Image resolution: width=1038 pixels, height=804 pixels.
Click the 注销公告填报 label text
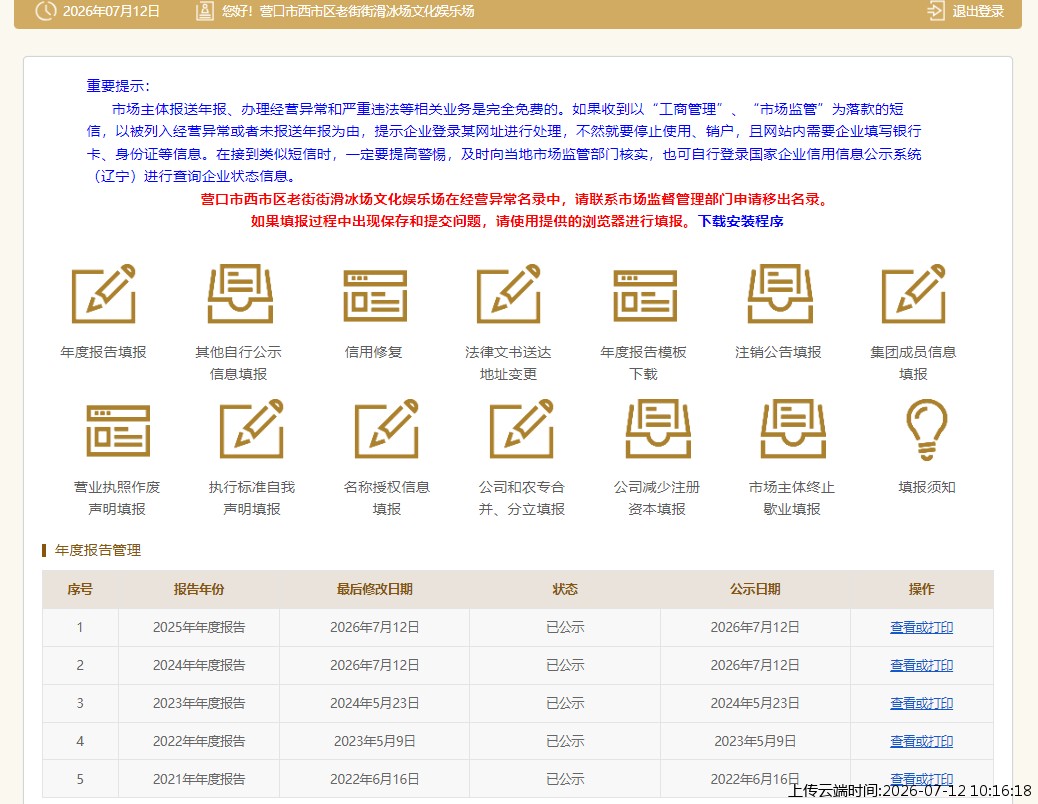778,352
